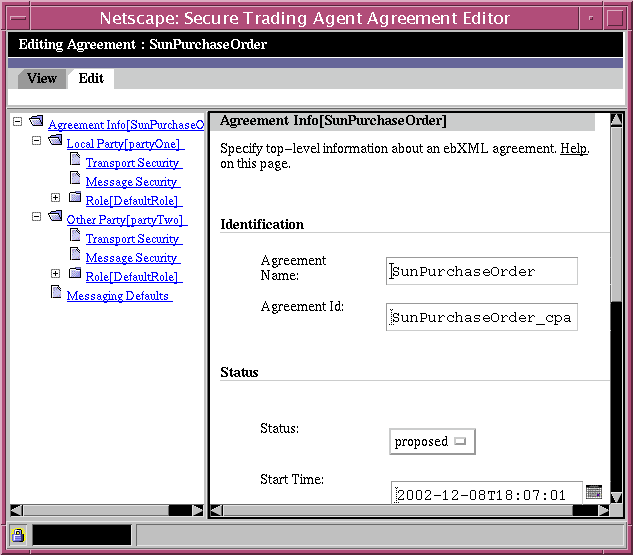633x555 pixels.
Task: Open Role[DefaultRole] link under Local Party
Action: click(x=134, y=201)
